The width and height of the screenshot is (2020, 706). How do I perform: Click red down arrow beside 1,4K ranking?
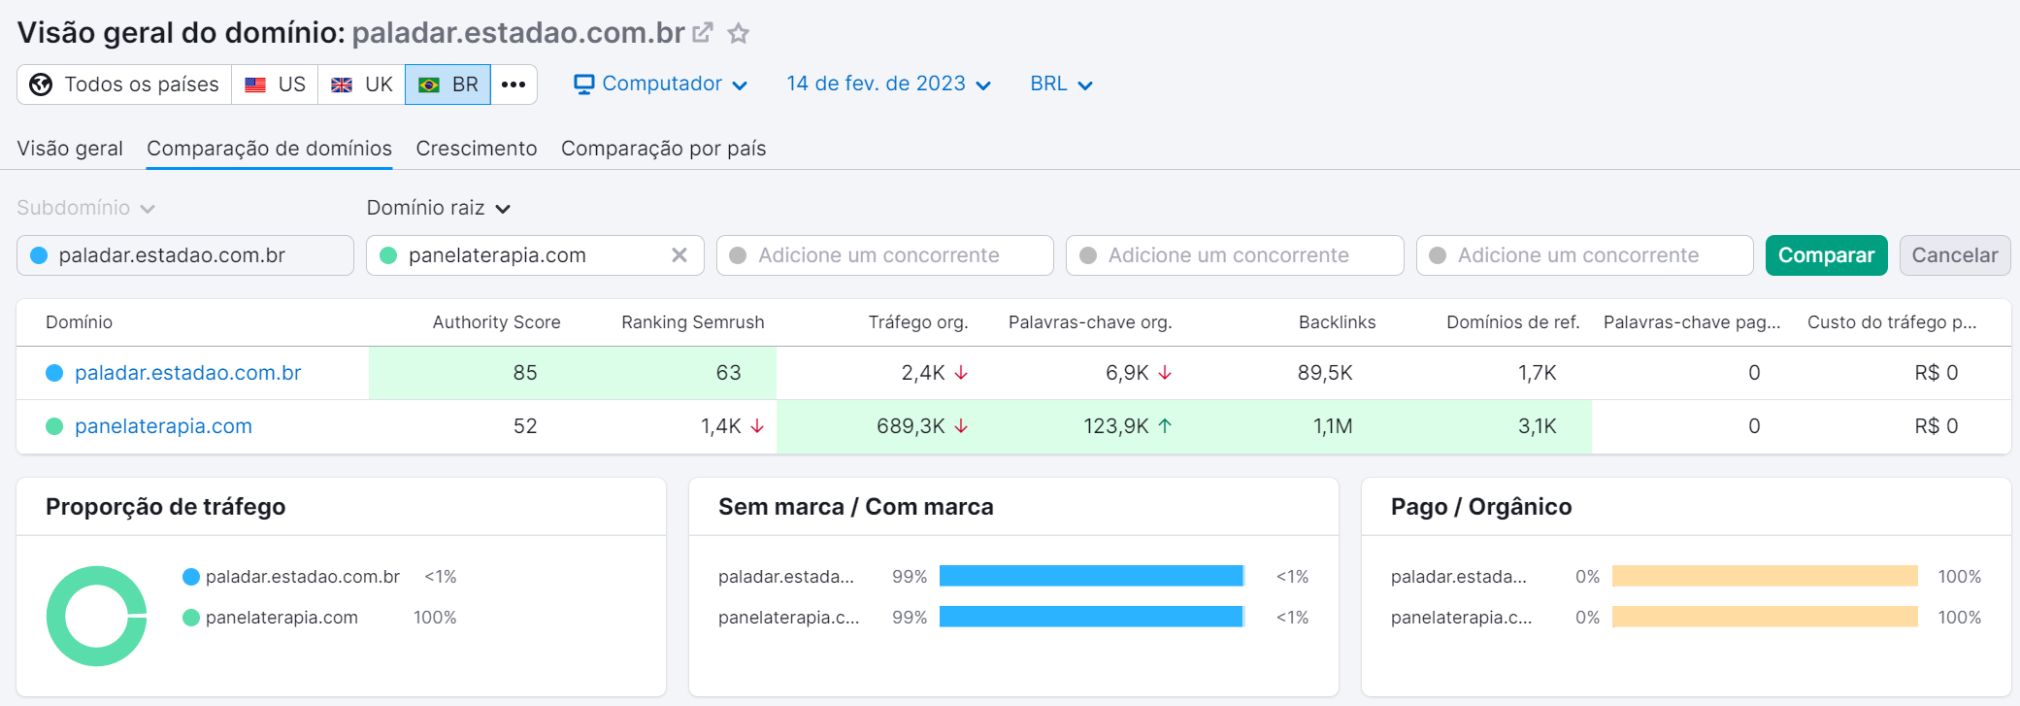click(757, 426)
